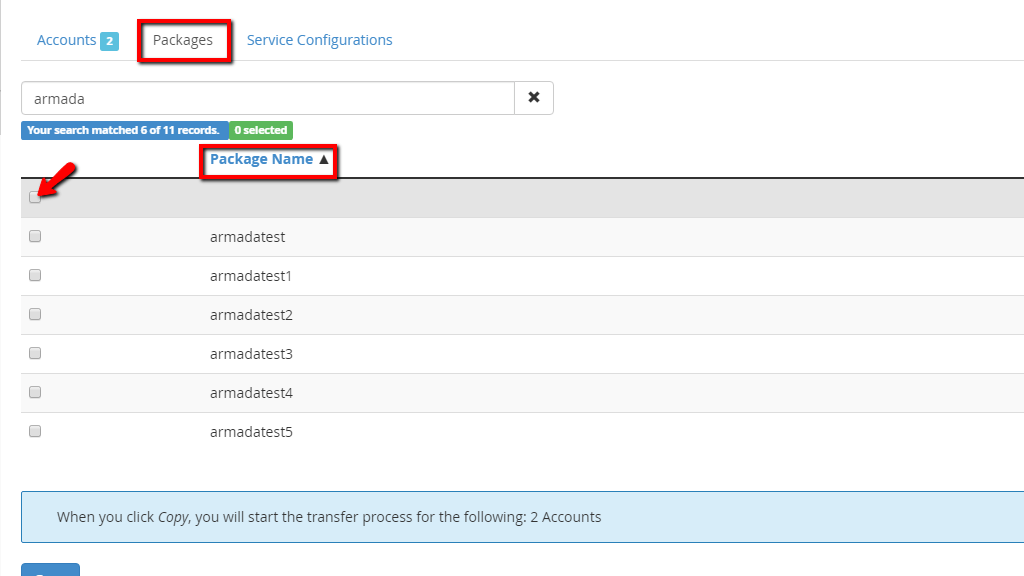The height and width of the screenshot is (576, 1024).
Task: Click the armadatest package name
Action: point(248,237)
